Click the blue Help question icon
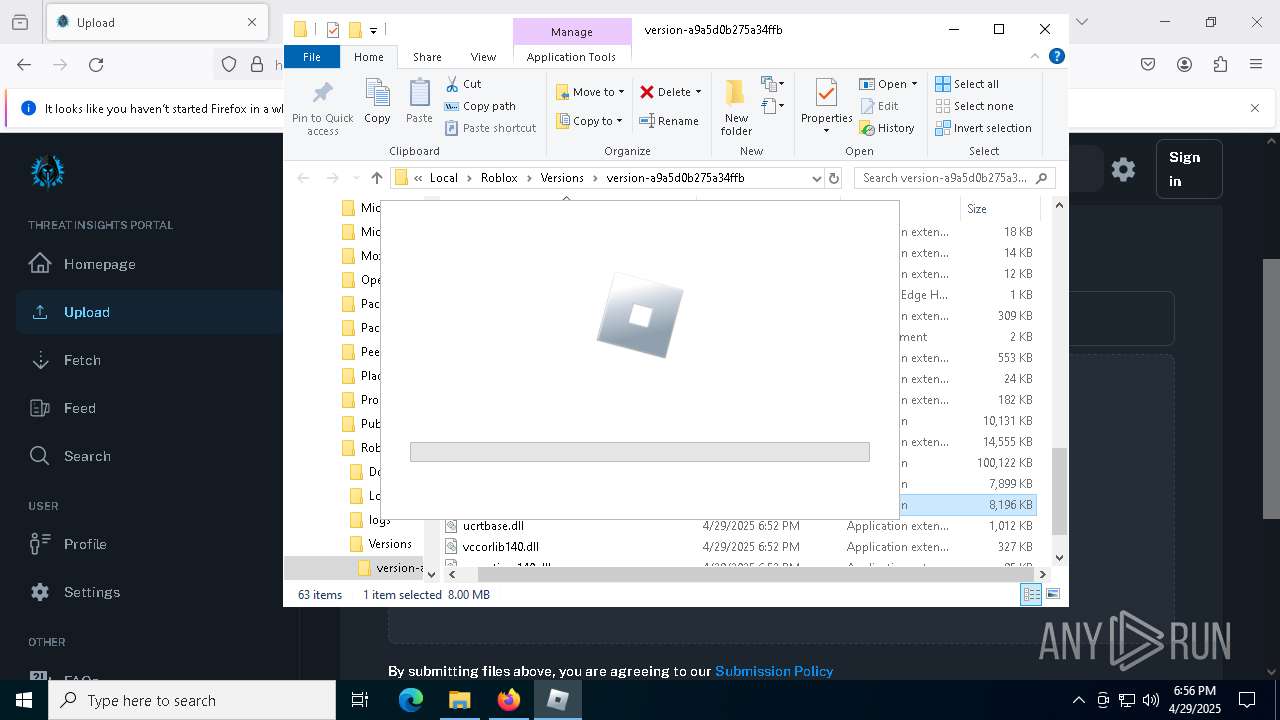This screenshot has height=720, width=1280. click(1056, 57)
